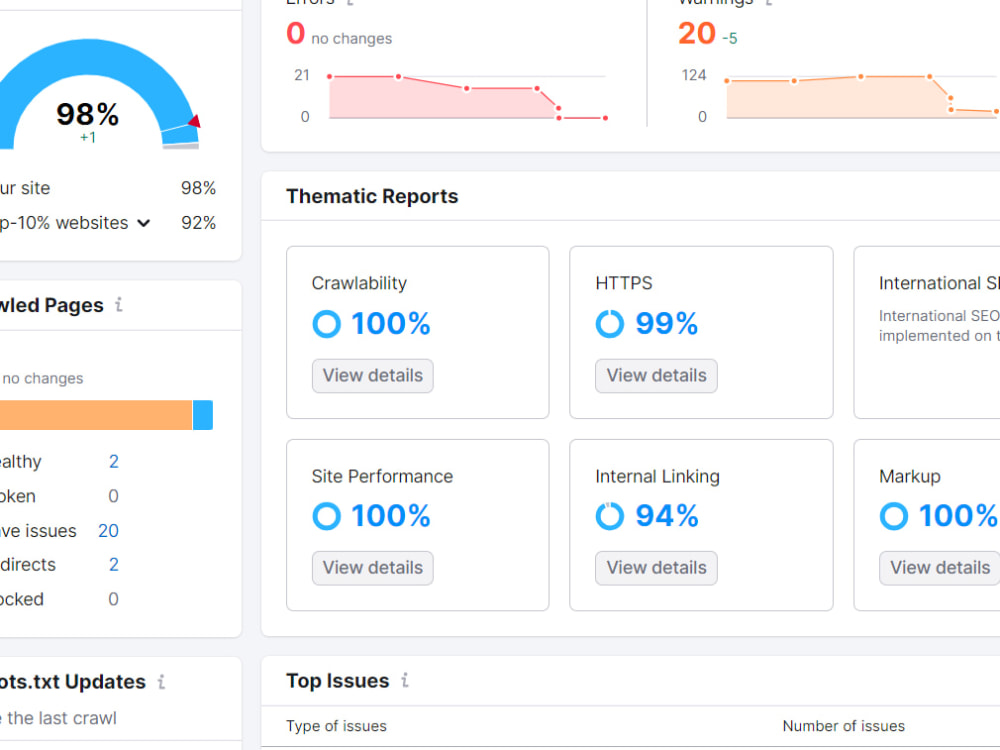Image resolution: width=1000 pixels, height=750 pixels.
Task: Click the Redirects count 2
Action: pos(114,564)
